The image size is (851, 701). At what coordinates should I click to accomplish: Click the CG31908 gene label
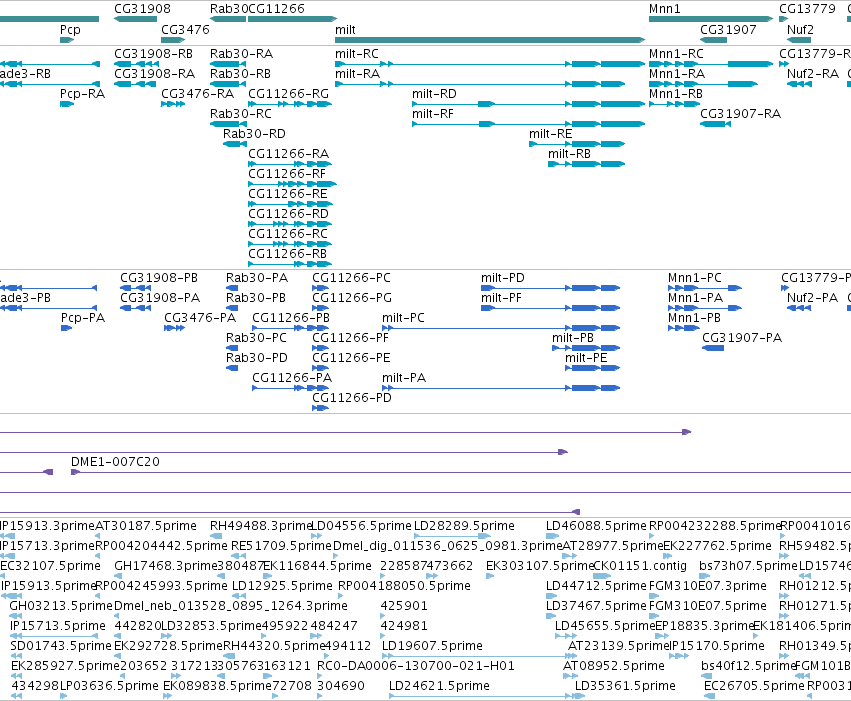click(142, 9)
